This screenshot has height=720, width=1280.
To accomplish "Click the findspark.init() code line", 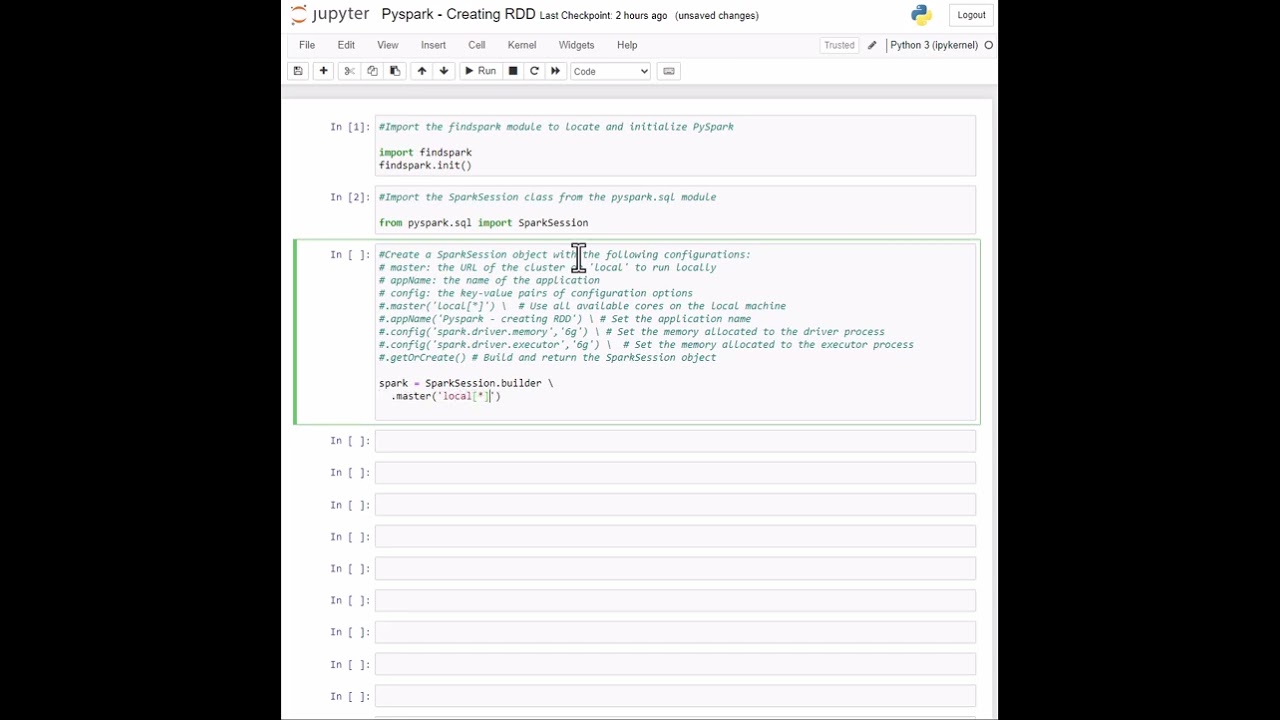I will pyautogui.click(x=425, y=165).
